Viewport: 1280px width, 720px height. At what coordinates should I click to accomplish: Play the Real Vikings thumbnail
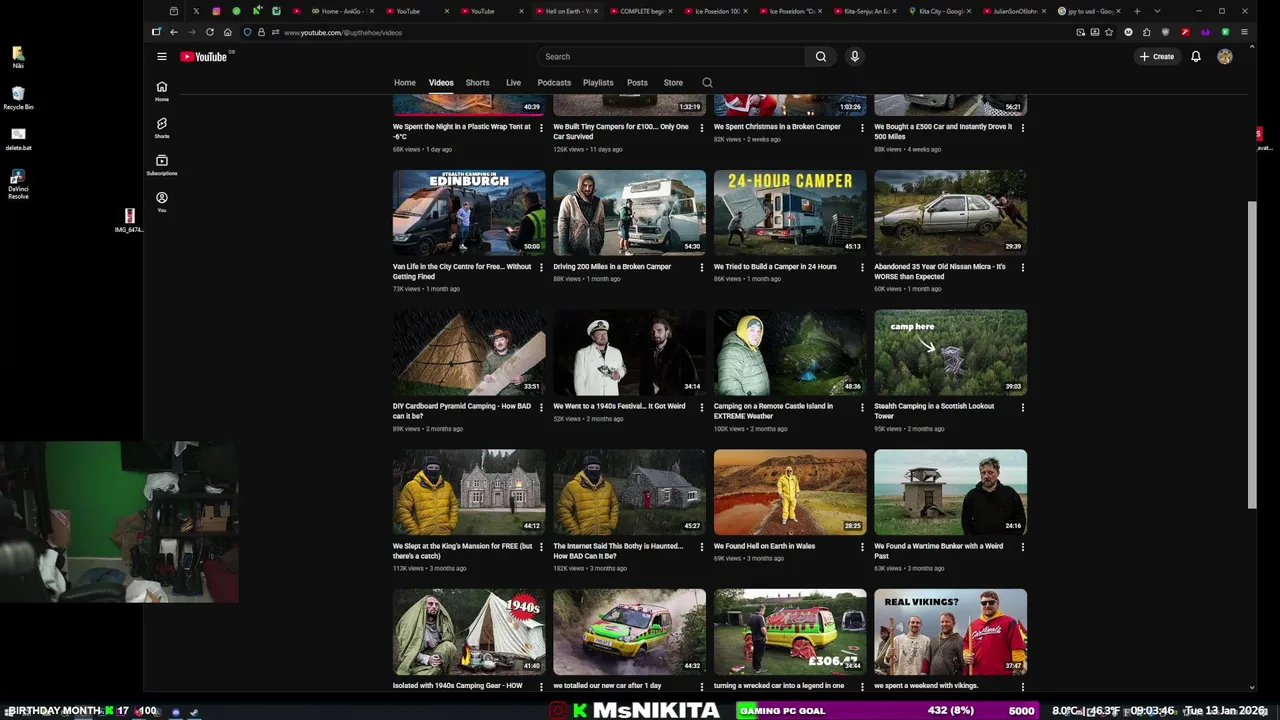(x=950, y=632)
